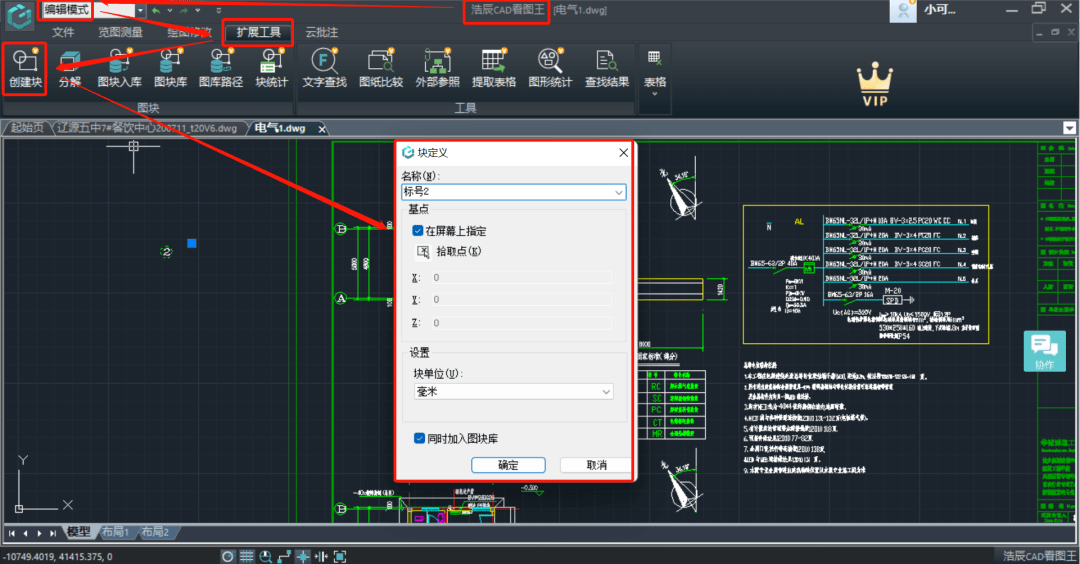This screenshot has width=1080, height=564.
Task: Click the redo arrow in title bar
Action: coord(184,10)
